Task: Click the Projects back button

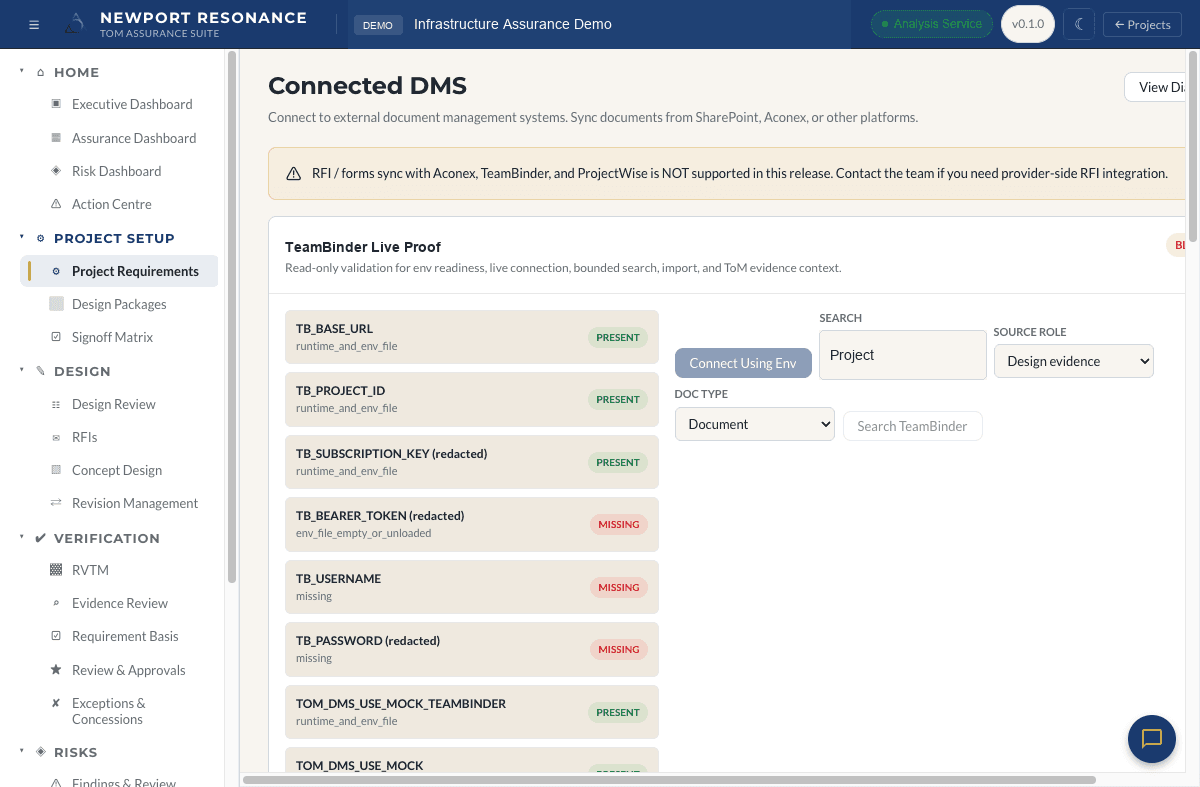Action: click(x=1142, y=25)
